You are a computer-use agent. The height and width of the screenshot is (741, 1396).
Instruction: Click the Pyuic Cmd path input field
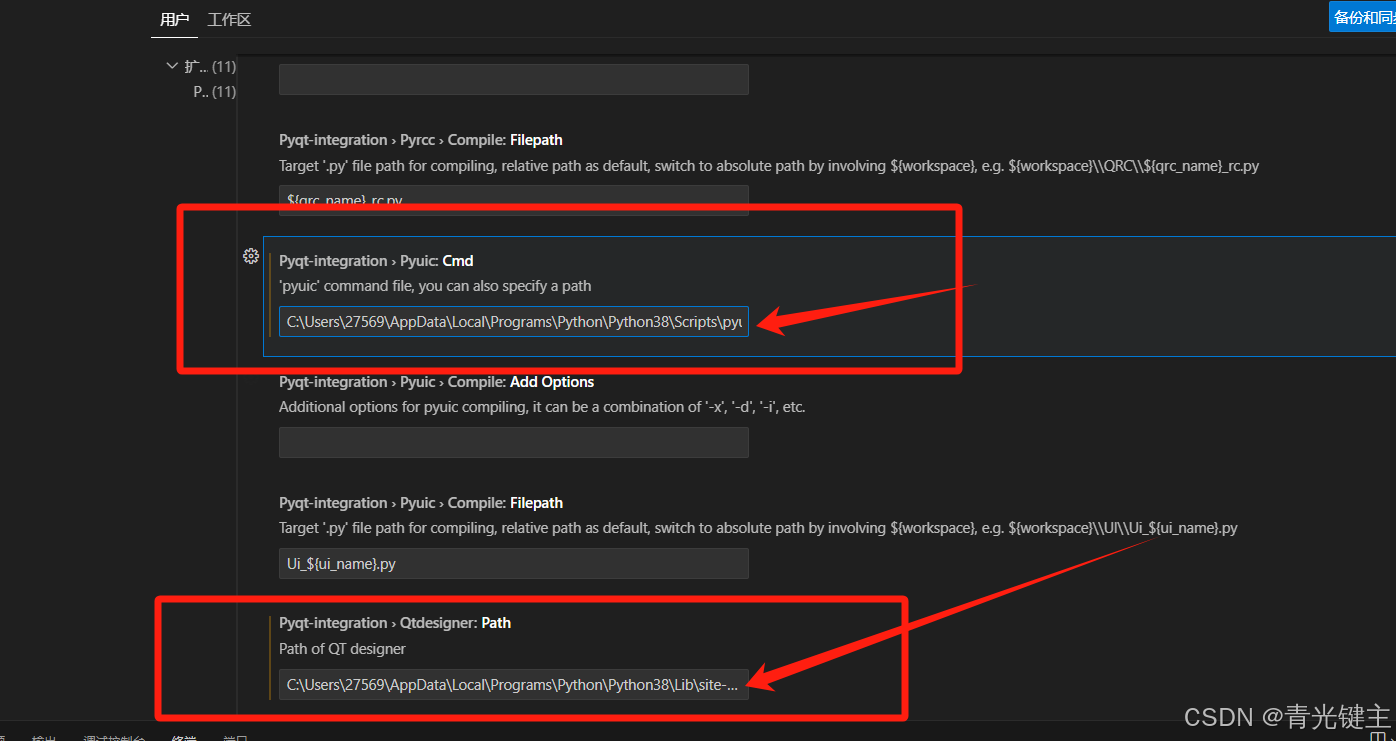point(513,321)
